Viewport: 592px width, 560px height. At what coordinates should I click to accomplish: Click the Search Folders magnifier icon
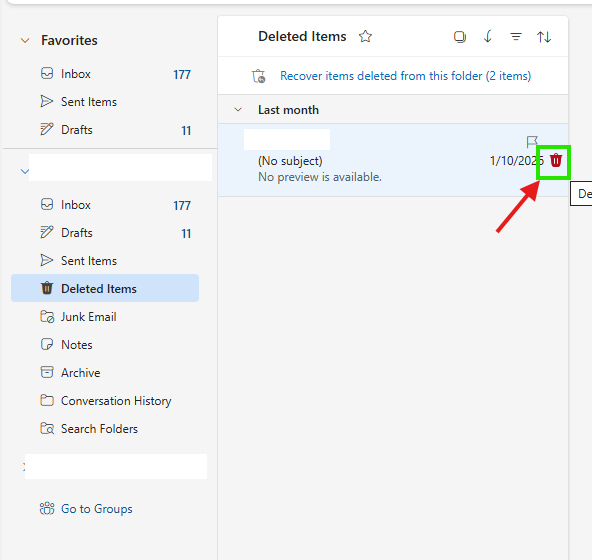47,428
